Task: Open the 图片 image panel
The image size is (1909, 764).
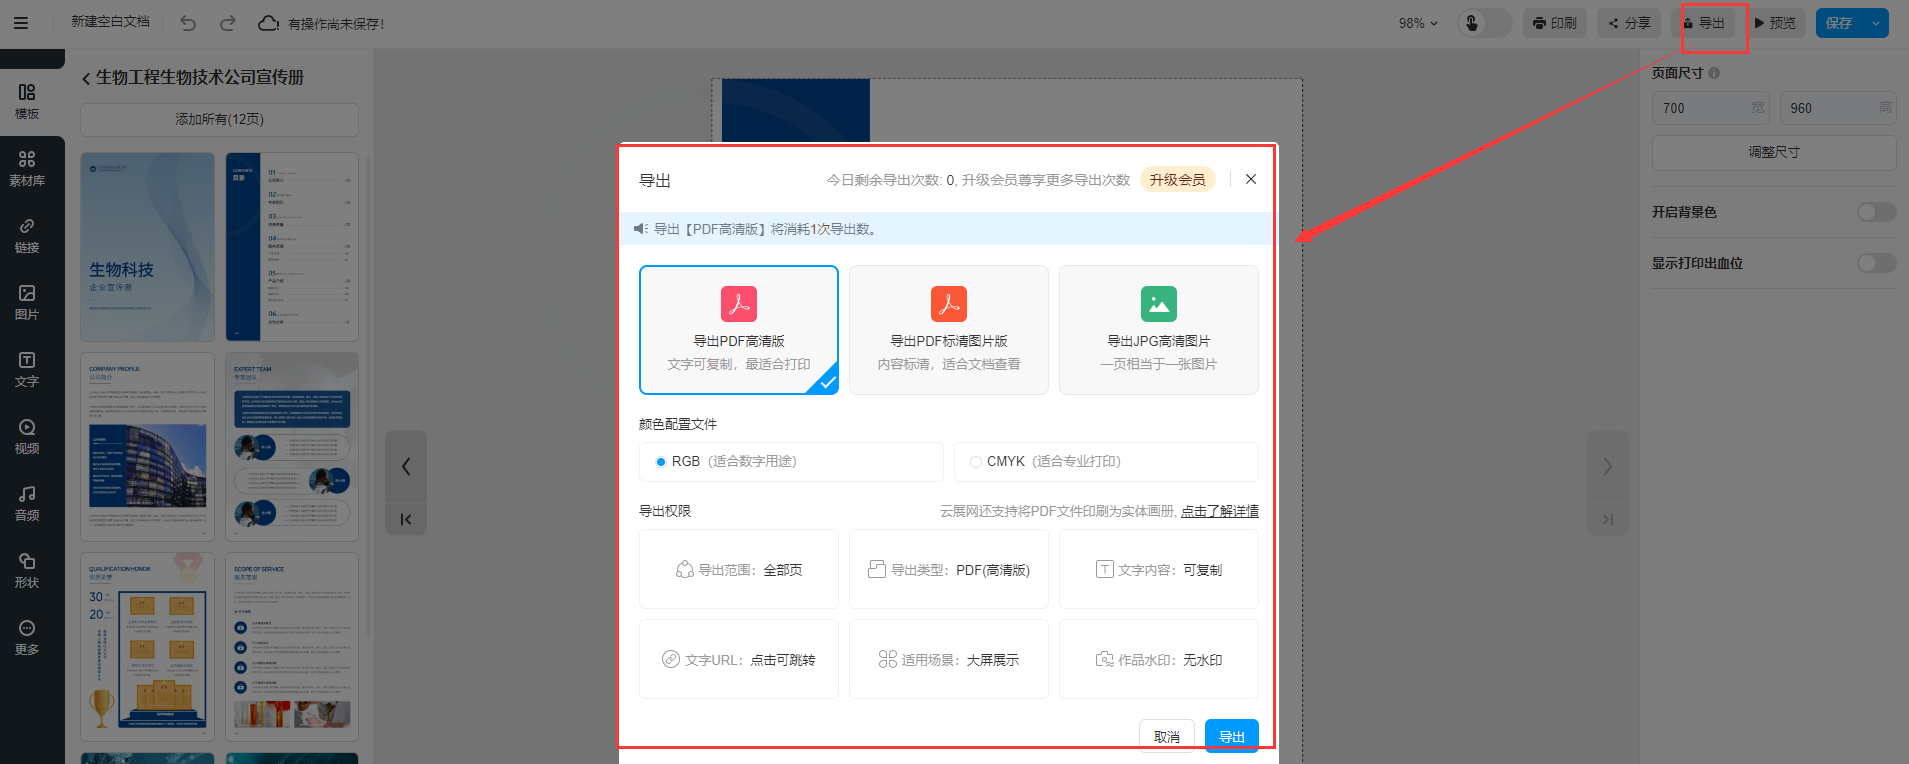Action: pyautogui.click(x=27, y=302)
